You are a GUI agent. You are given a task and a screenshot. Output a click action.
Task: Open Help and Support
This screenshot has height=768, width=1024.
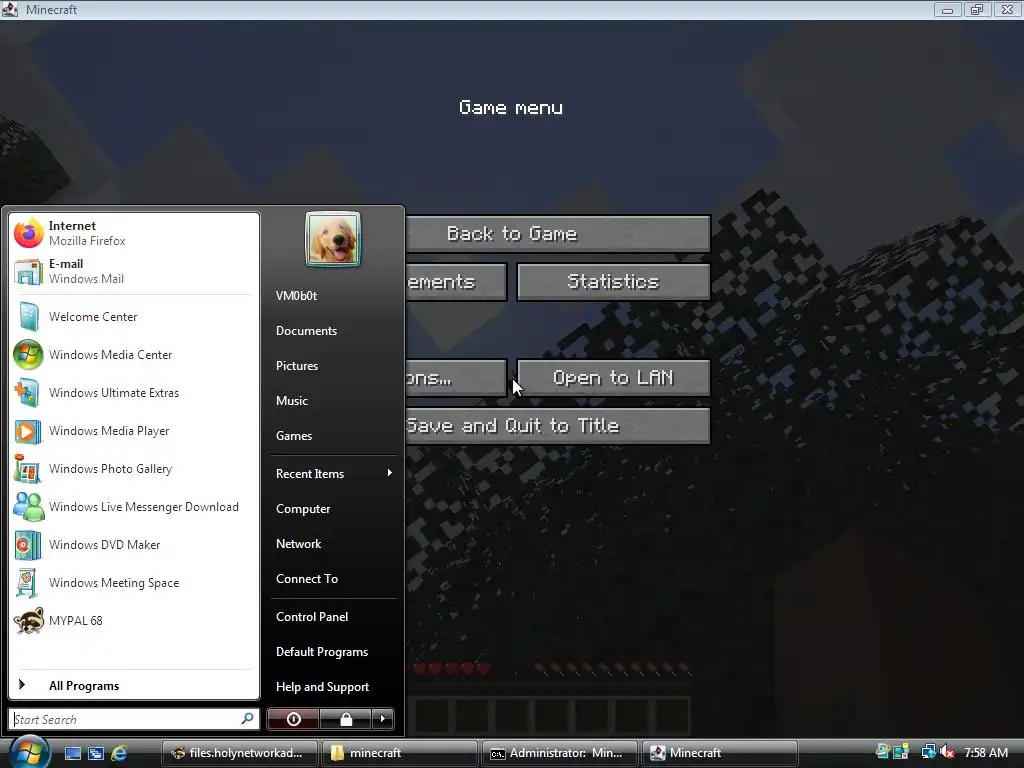(x=332, y=686)
